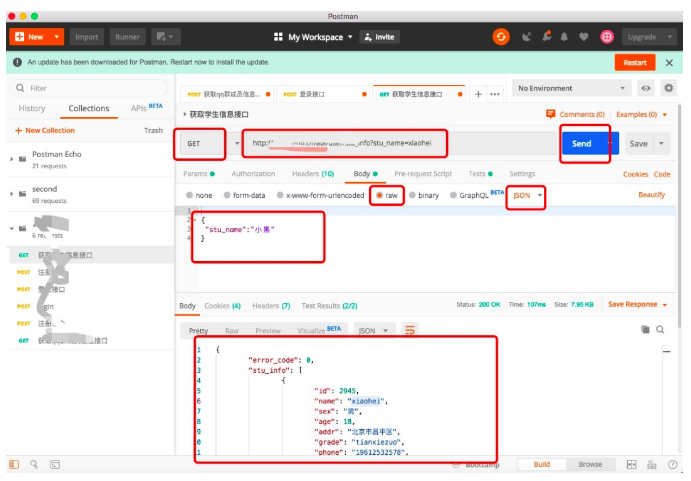Screen dimensions: 691x481
Task: Open the help question mark icon
Action: click(x=672, y=464)
